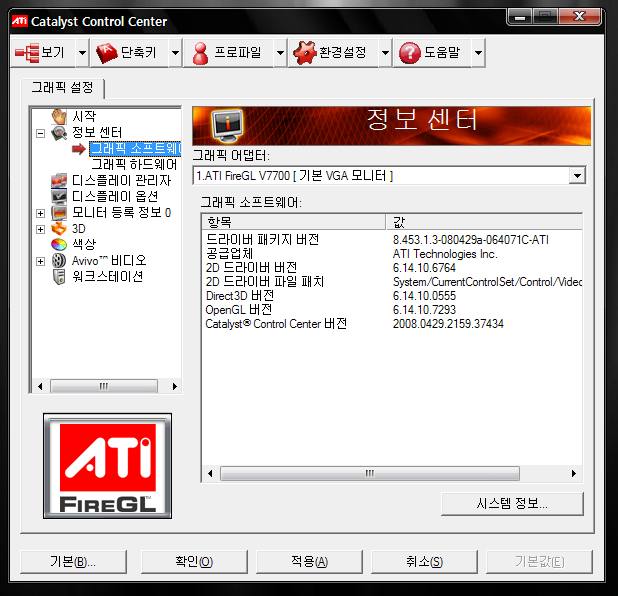618x596 pixels.
Task: Click the 워크스테이션 computer tower icon
Action: pyautogui.click(x=59, y=277)
